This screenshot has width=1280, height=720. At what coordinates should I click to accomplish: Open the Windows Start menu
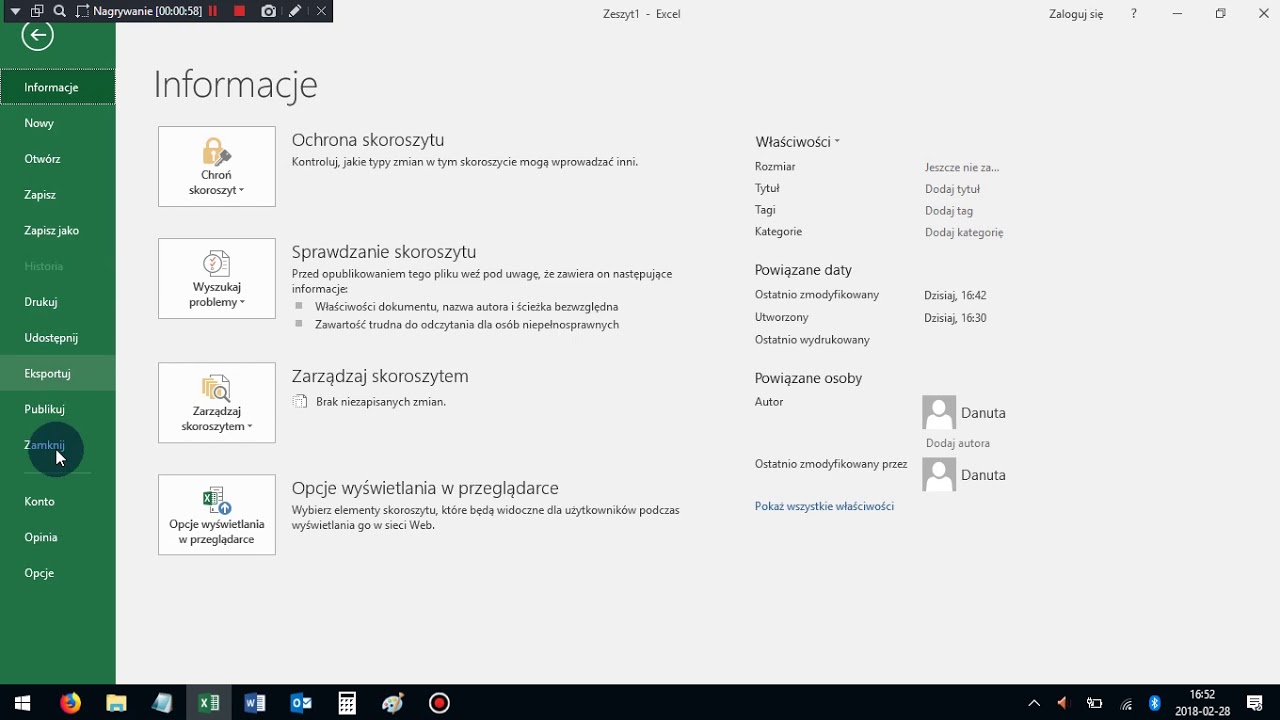pyautogui.click(x=23, y=703)
